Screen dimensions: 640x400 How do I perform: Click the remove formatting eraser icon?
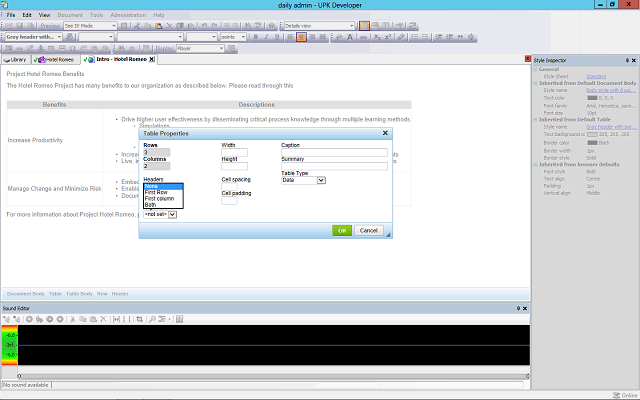point(401,37)
